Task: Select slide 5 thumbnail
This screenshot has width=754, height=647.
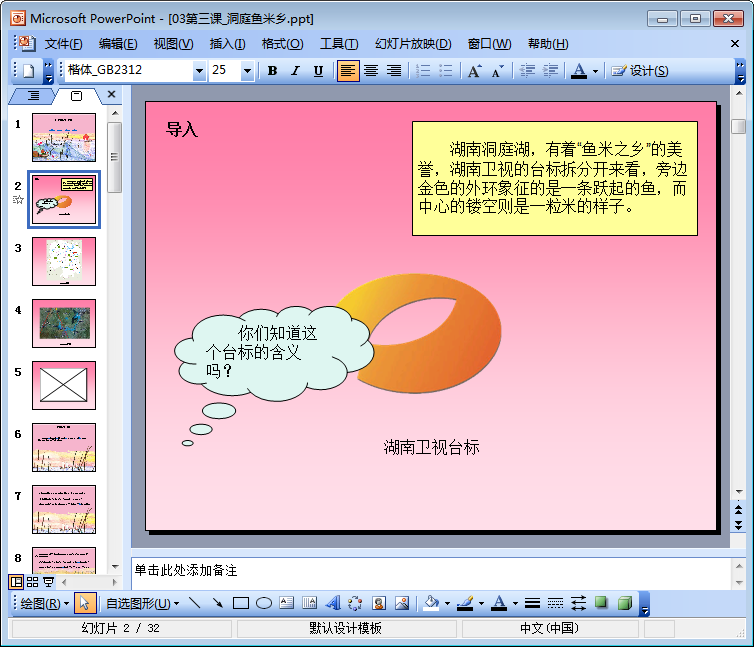Action: pyautogui.click(x=64, y=385)
